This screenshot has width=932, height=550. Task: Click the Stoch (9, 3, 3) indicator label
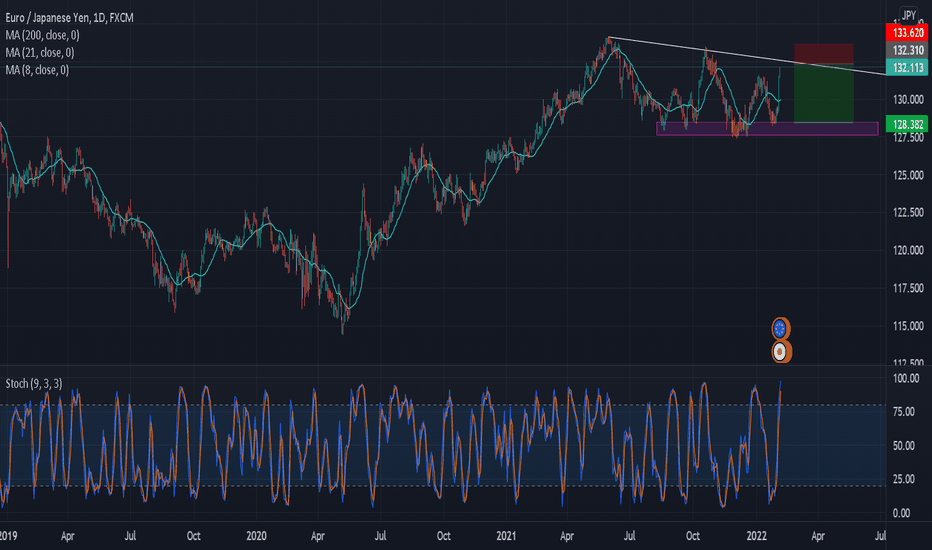[34, 384]
